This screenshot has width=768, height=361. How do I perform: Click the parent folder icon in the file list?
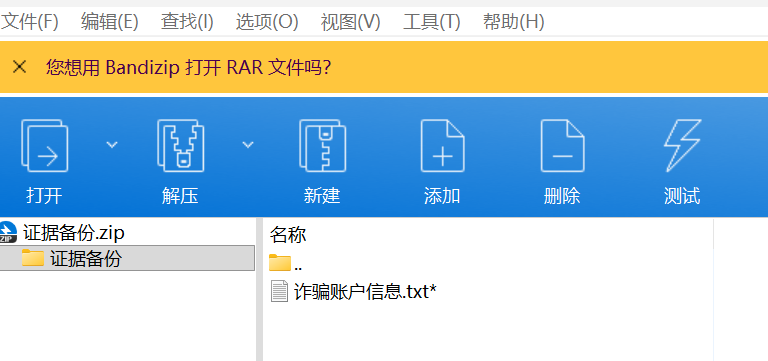click(x=280, y=263)
